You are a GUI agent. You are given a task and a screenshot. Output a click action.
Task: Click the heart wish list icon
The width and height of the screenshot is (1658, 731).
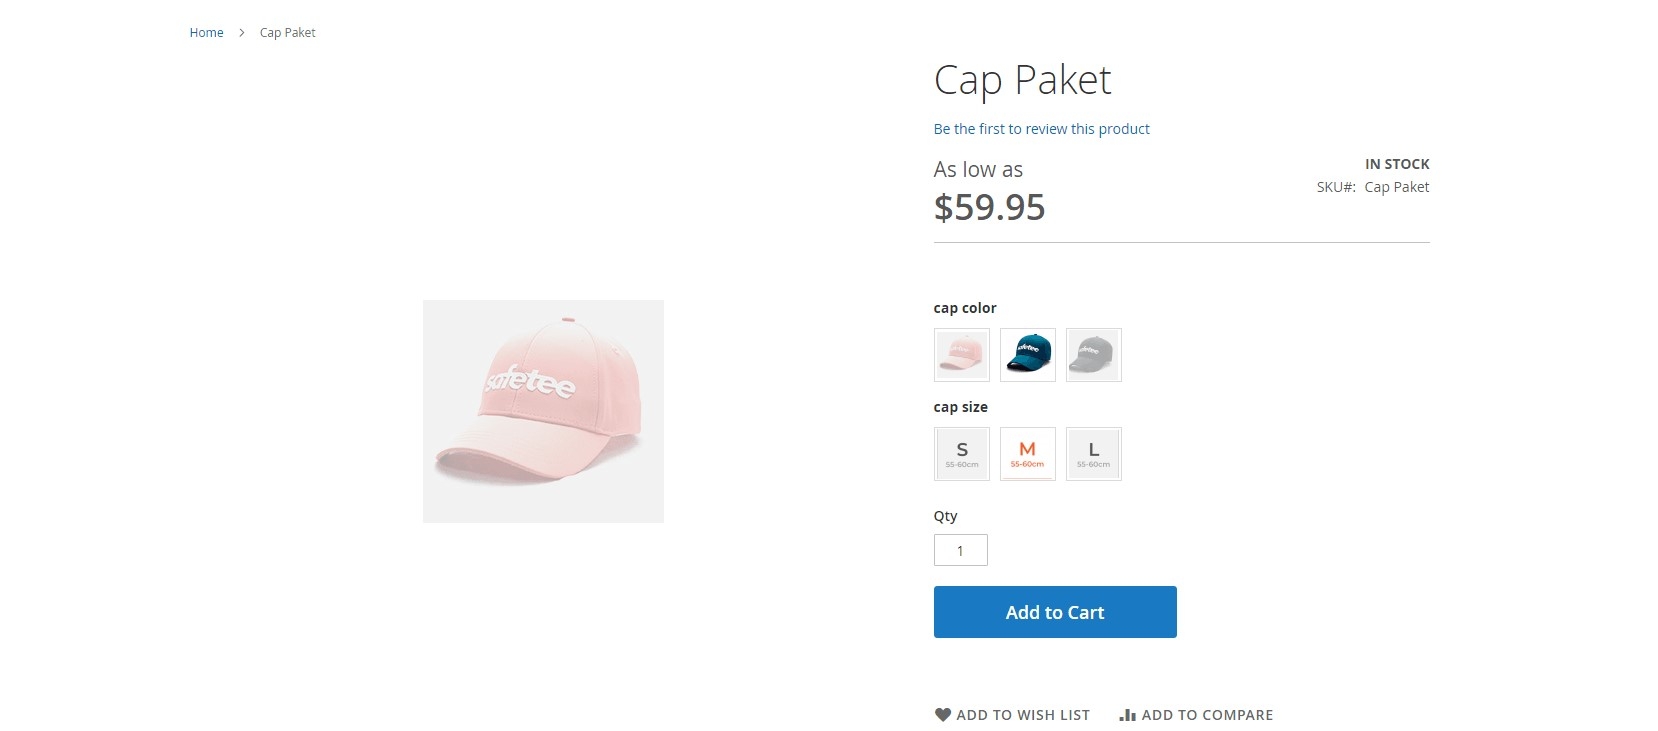[942, 715]
